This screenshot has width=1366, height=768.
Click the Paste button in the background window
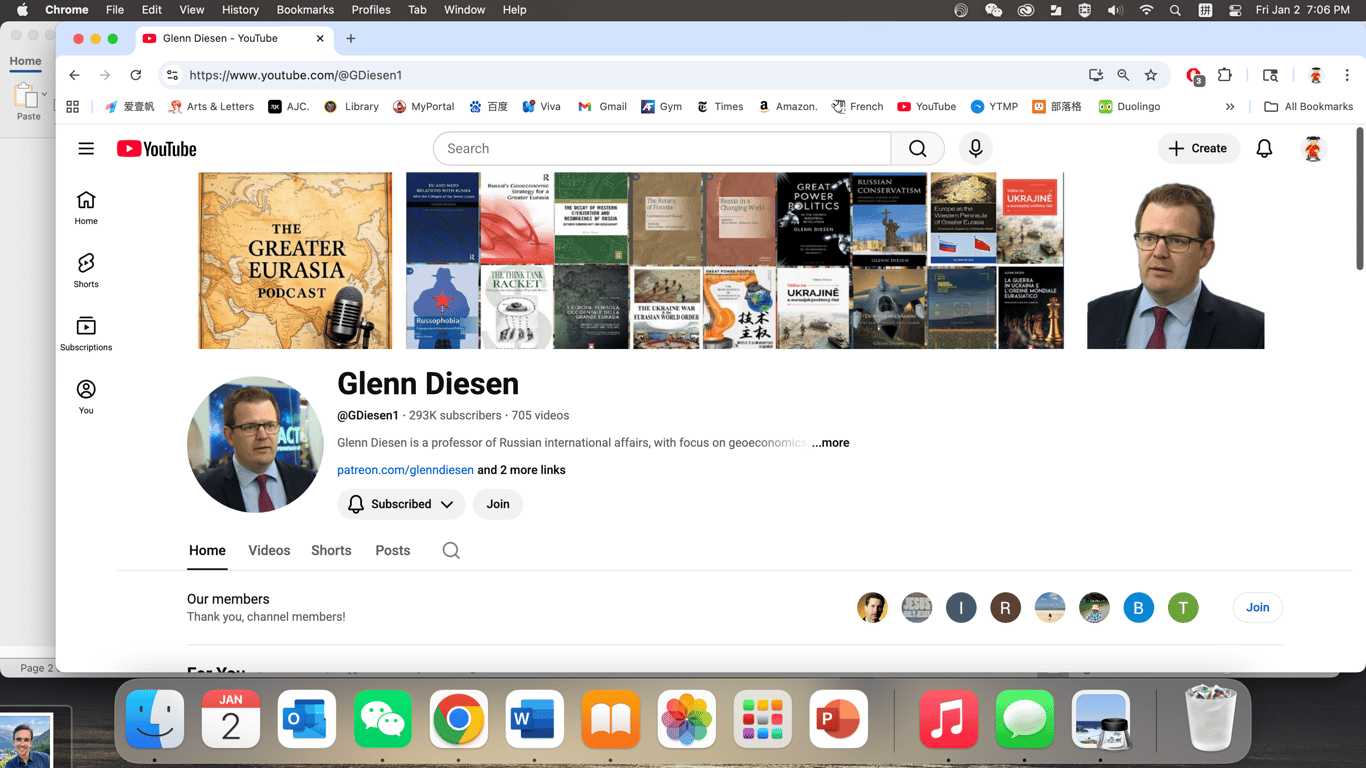point(27,103)
